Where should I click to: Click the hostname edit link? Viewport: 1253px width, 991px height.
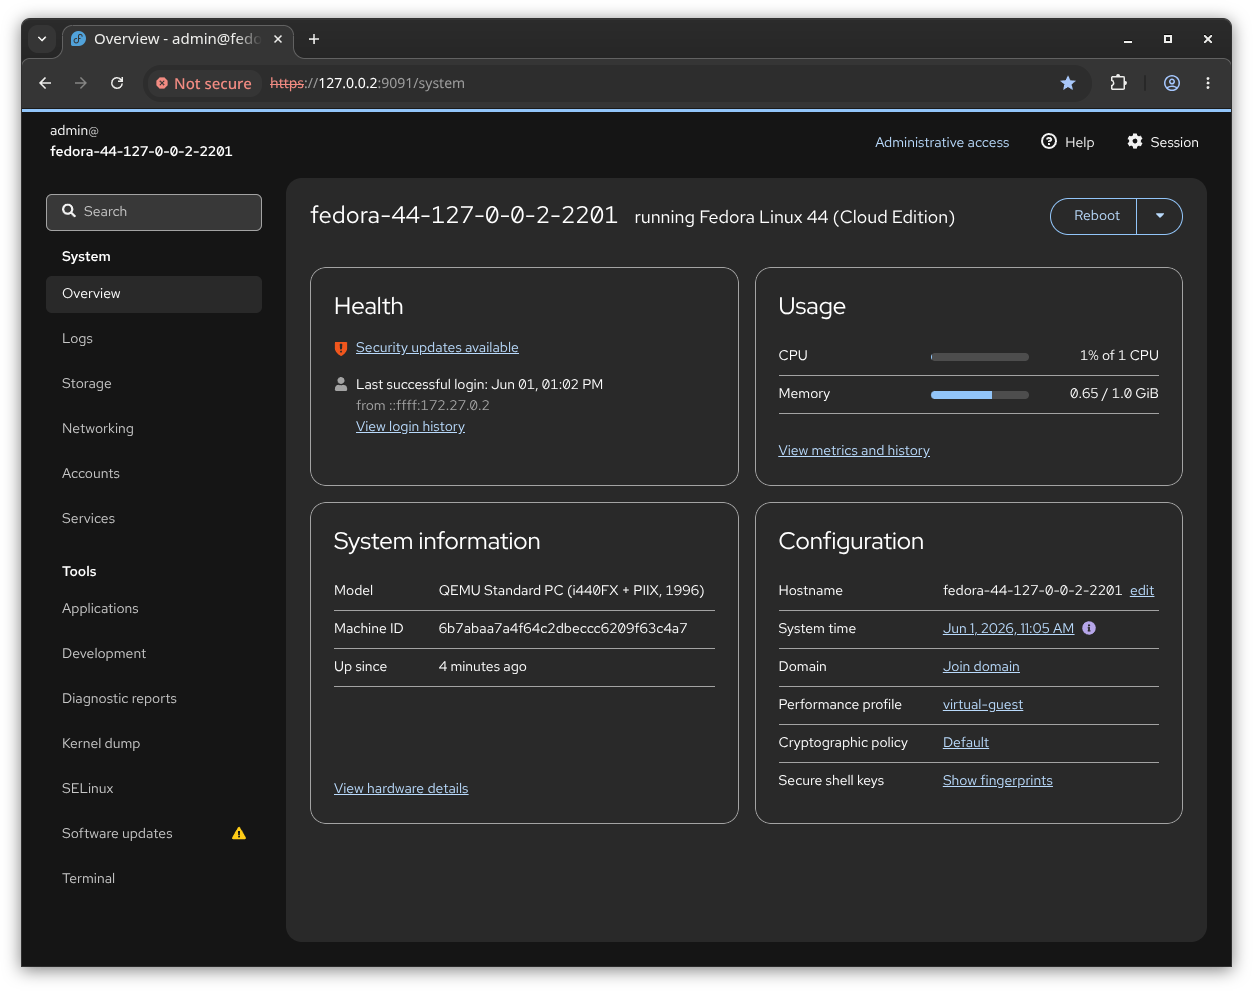point(1142,591)
